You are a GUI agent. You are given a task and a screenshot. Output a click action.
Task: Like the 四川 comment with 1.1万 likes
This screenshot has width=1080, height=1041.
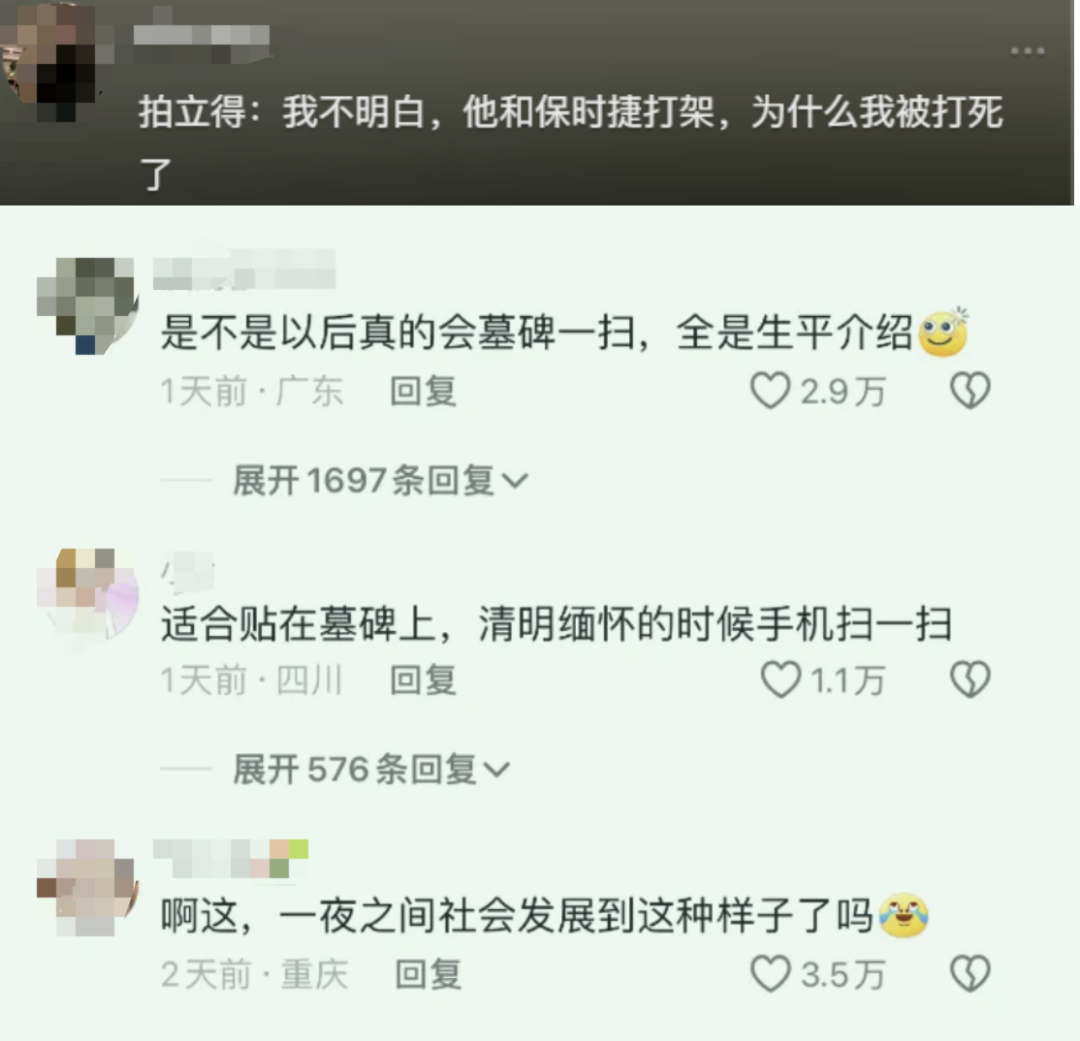780,679
